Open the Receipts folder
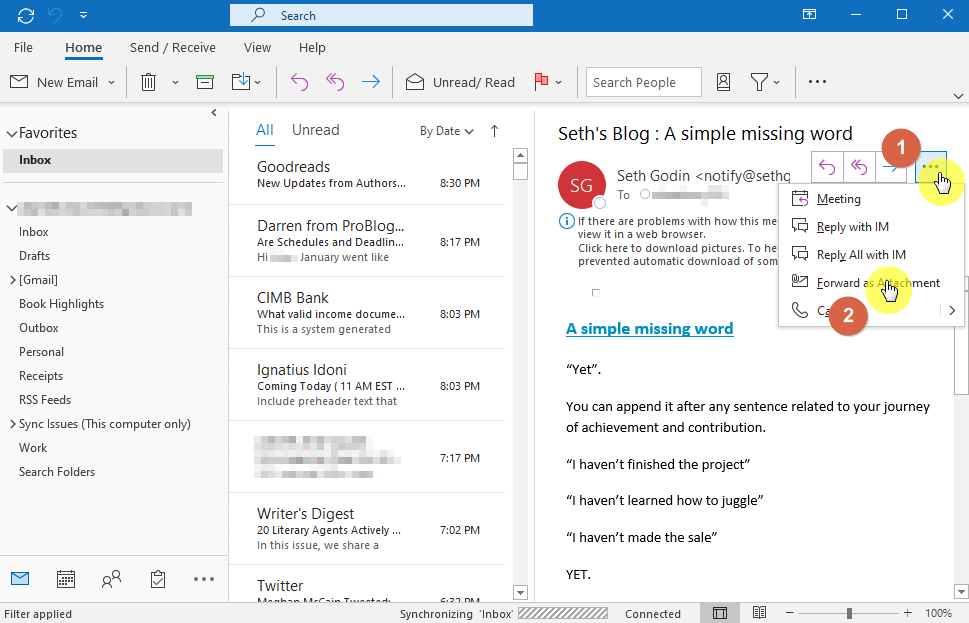The image size is (969, 623). pos(41,376)
